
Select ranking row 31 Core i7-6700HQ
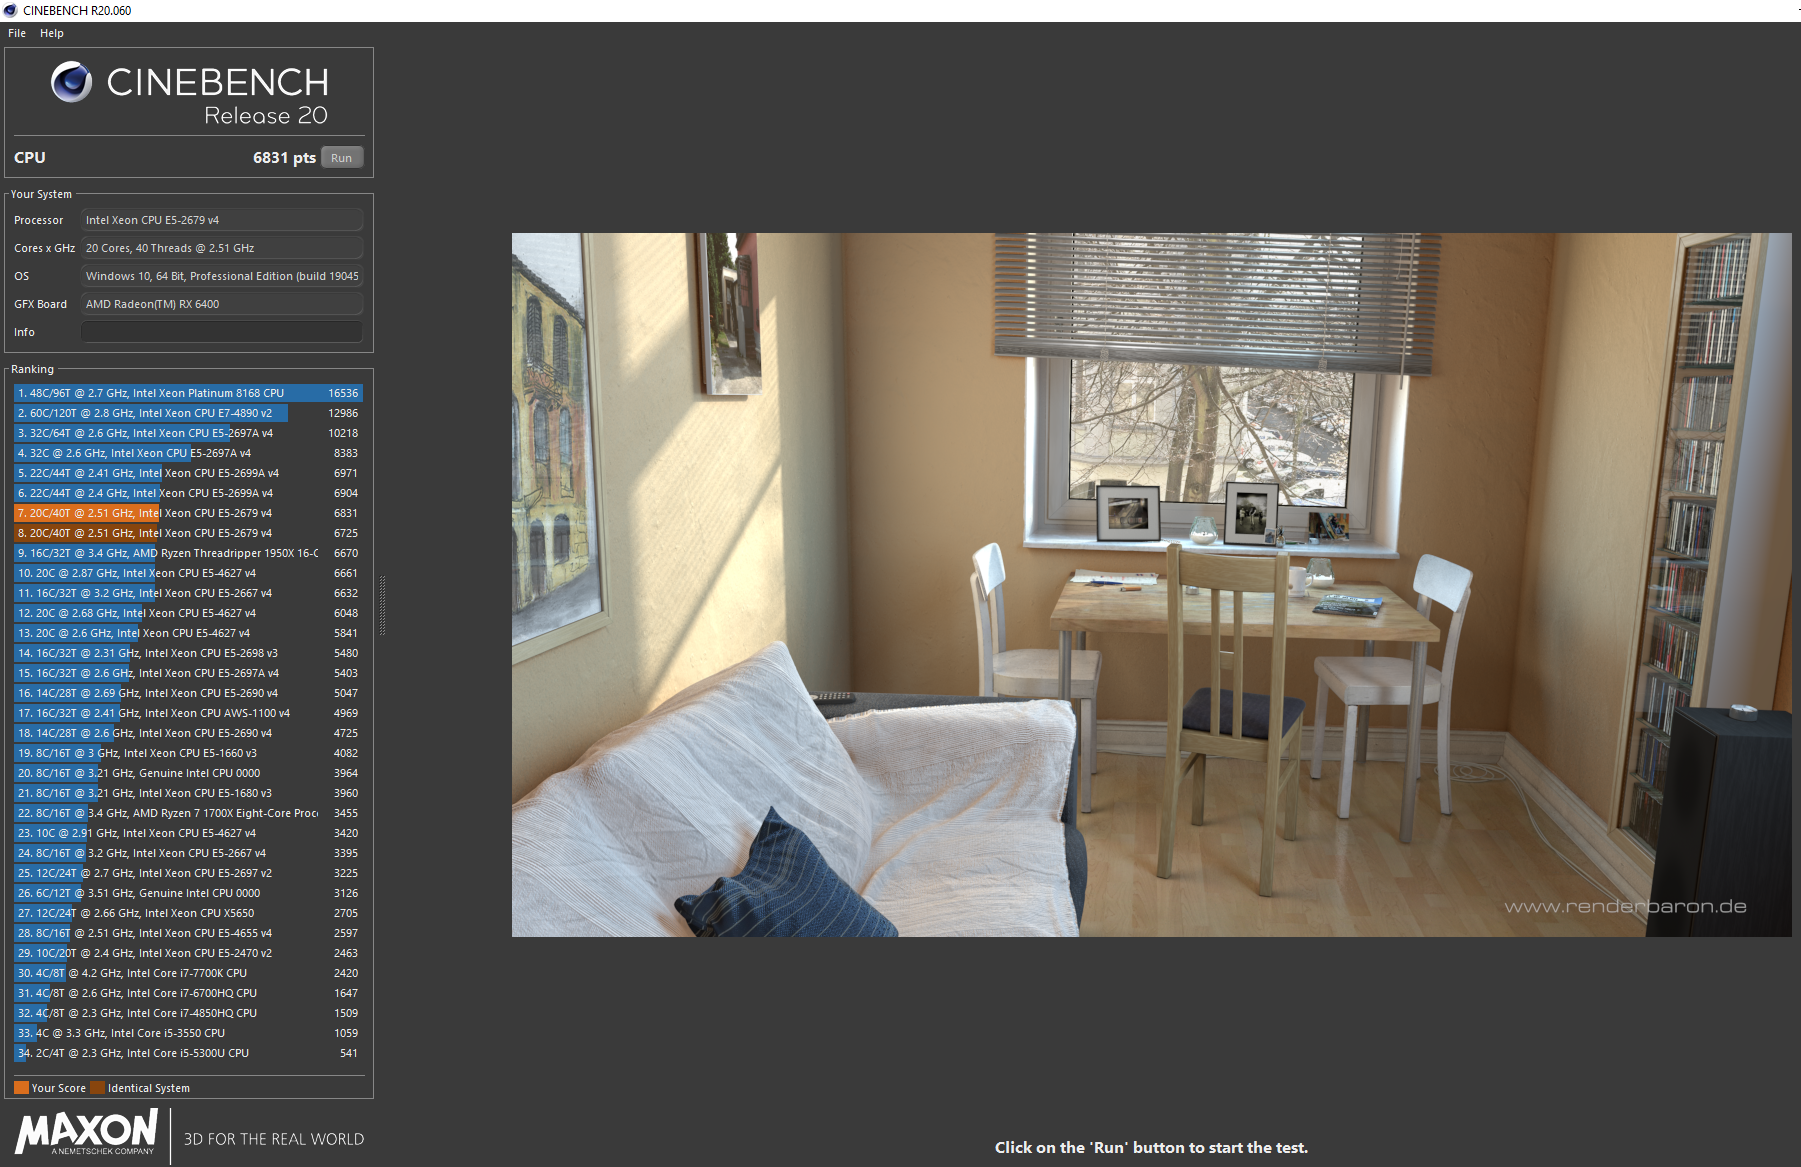click(188, 993)
